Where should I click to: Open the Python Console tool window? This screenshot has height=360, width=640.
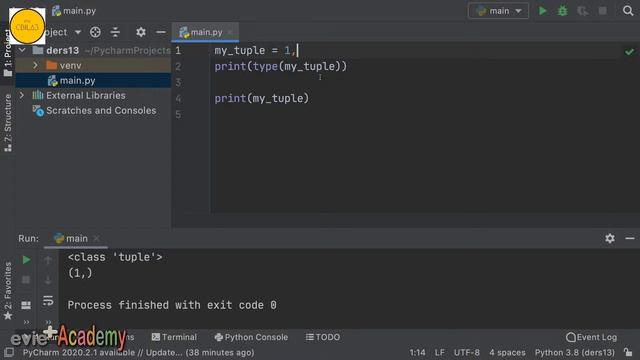251,337
